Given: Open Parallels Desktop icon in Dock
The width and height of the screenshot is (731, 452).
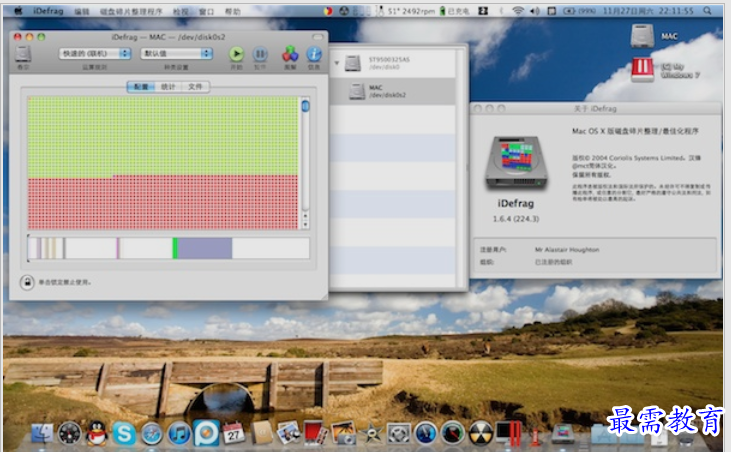Looking at the screenshot, I should 509,433.
